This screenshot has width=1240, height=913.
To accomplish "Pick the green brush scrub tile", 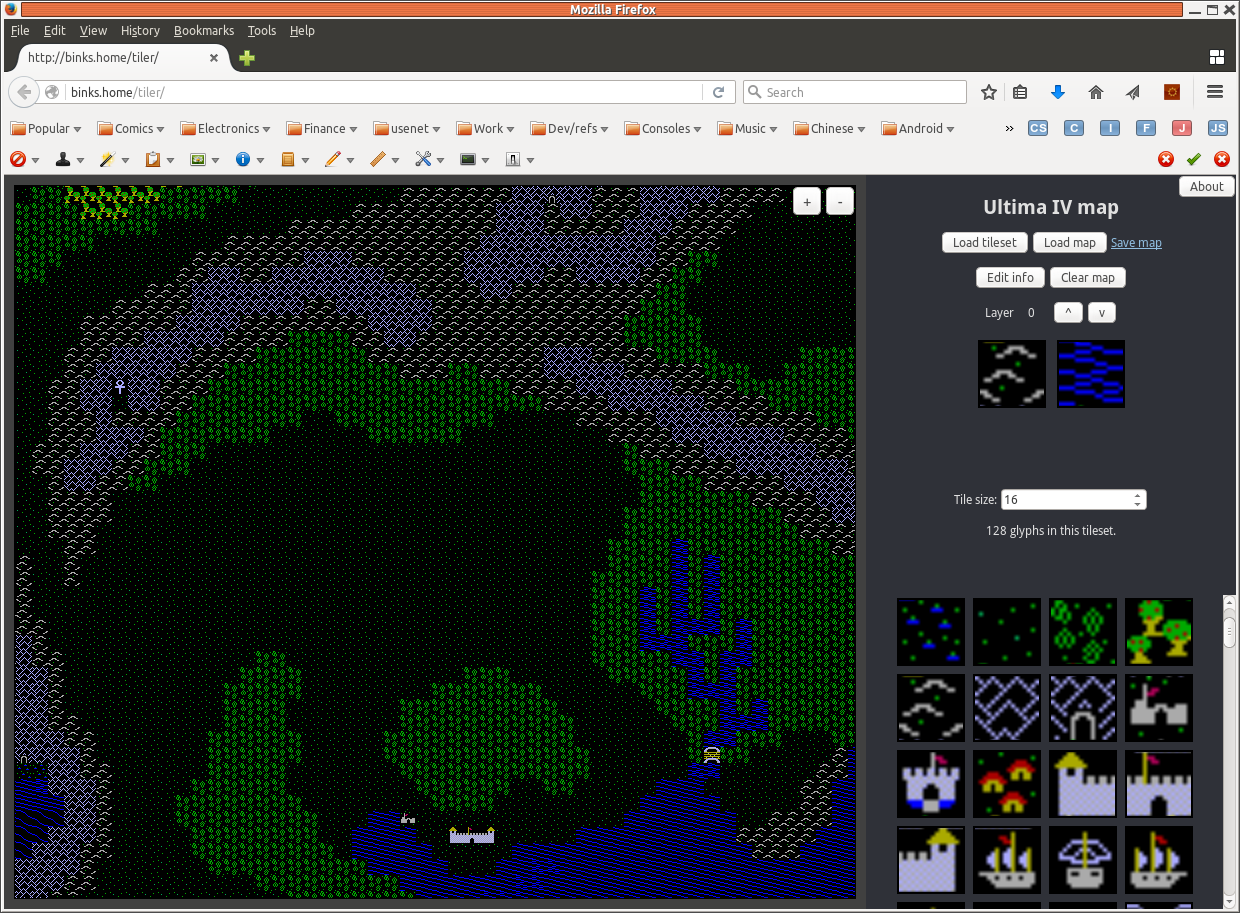I will click(1083, 632).
